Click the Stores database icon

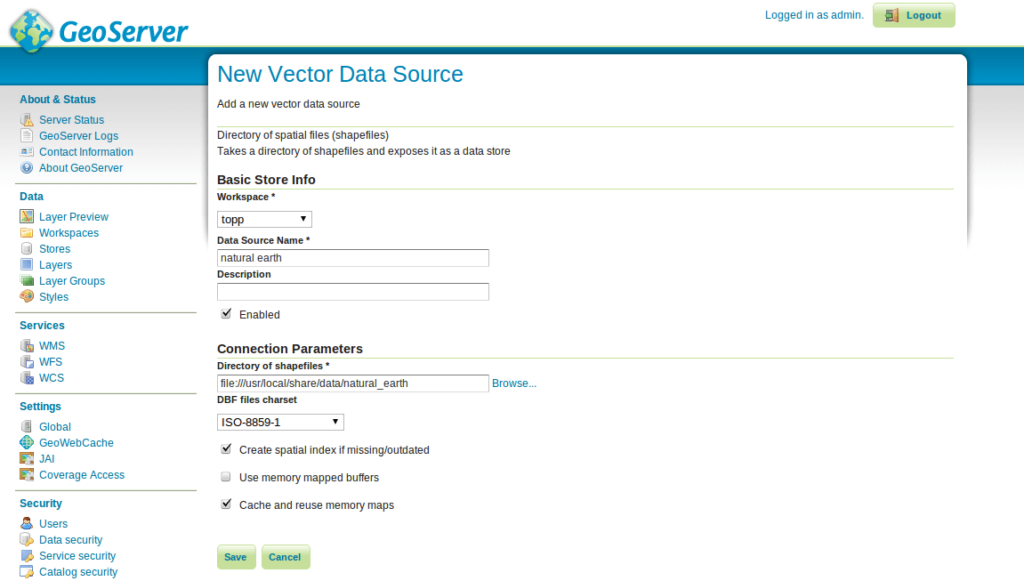click(27, 249)
